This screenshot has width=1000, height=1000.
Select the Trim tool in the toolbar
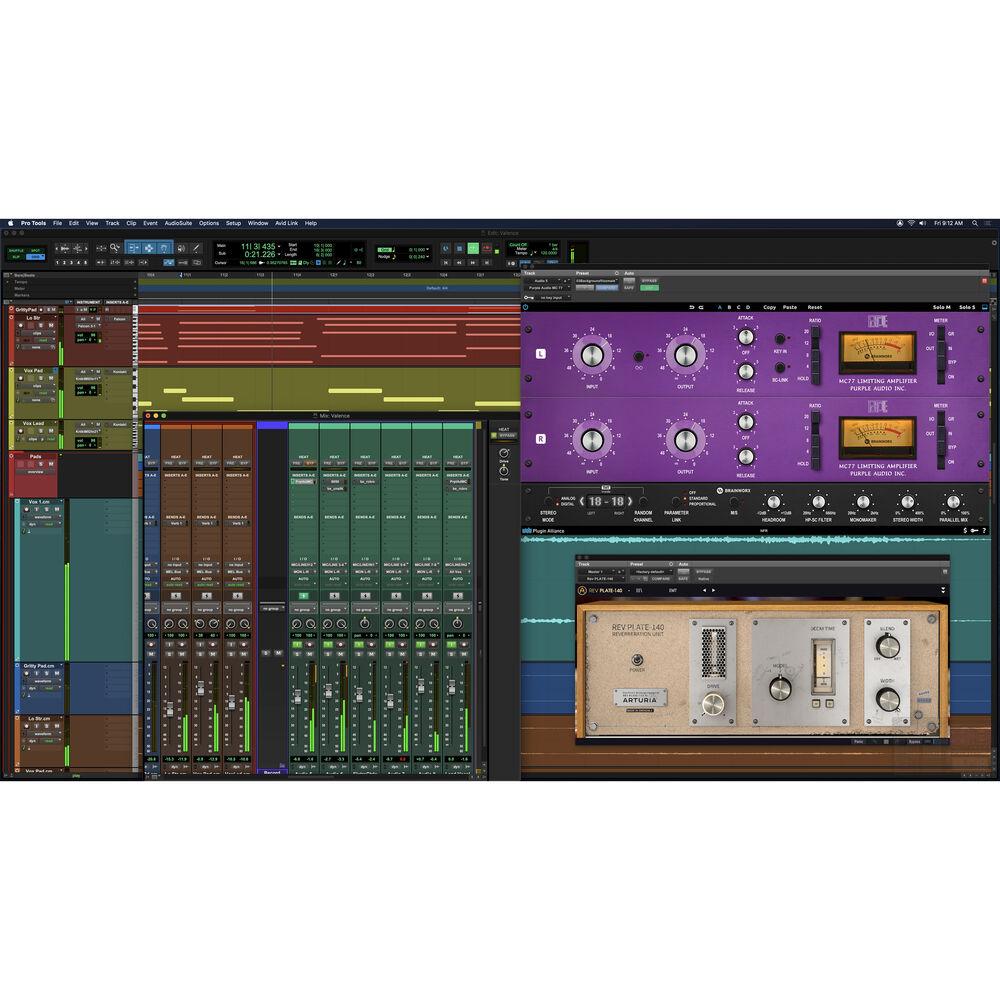click(x=133, y=248)
